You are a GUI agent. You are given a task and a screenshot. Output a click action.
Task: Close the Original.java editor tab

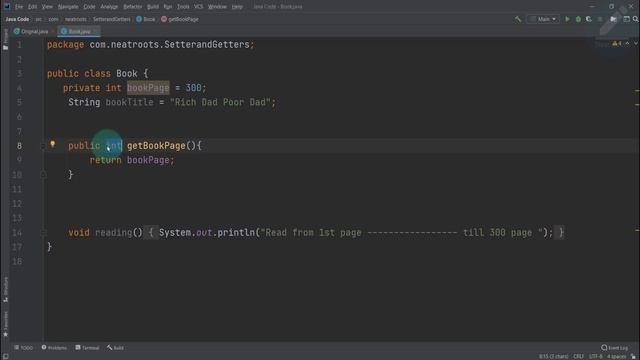(53, 31)
